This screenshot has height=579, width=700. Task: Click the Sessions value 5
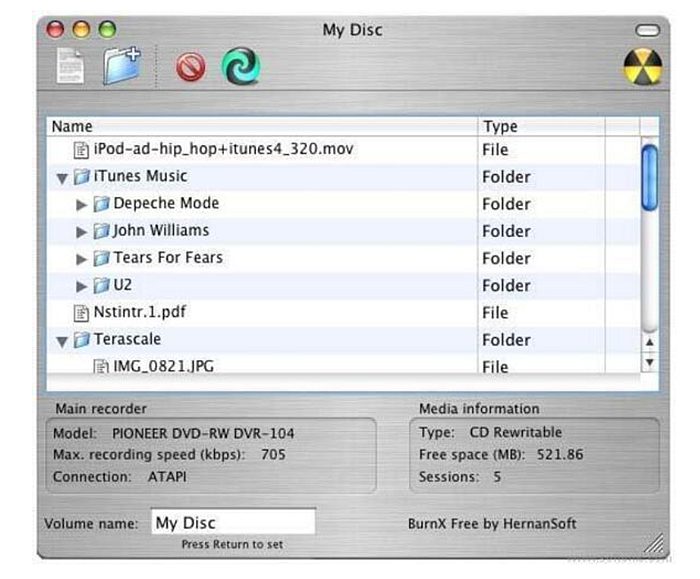point(497,477)
